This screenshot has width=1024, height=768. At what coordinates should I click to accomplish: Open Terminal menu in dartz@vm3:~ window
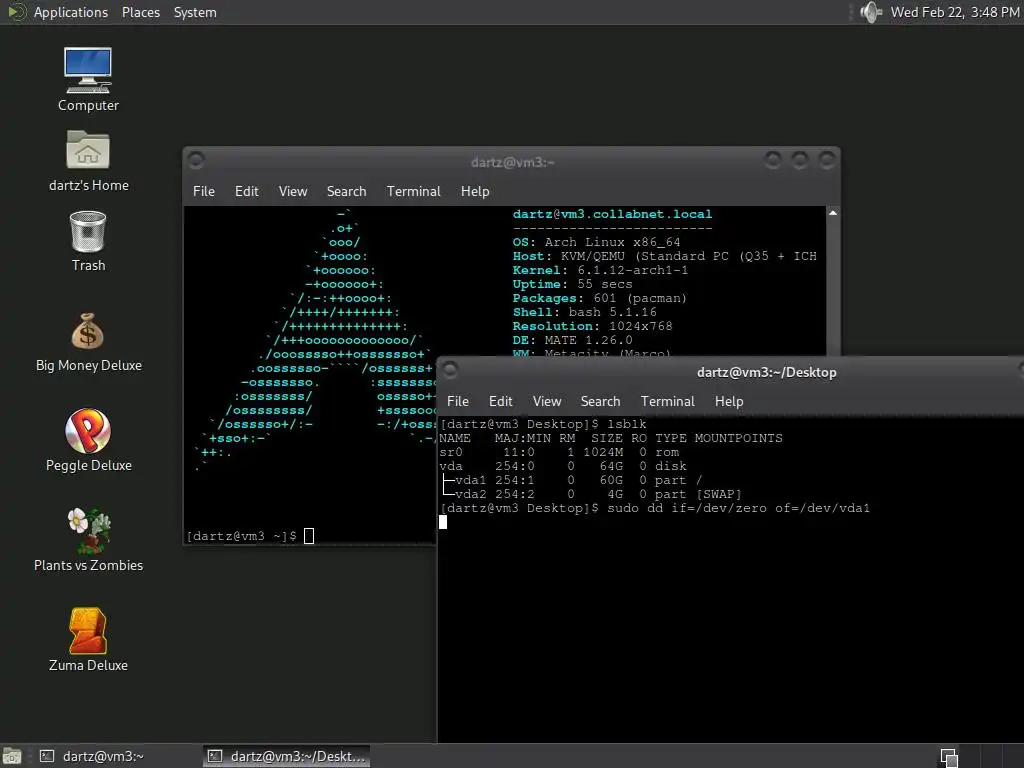click(413, 191)
